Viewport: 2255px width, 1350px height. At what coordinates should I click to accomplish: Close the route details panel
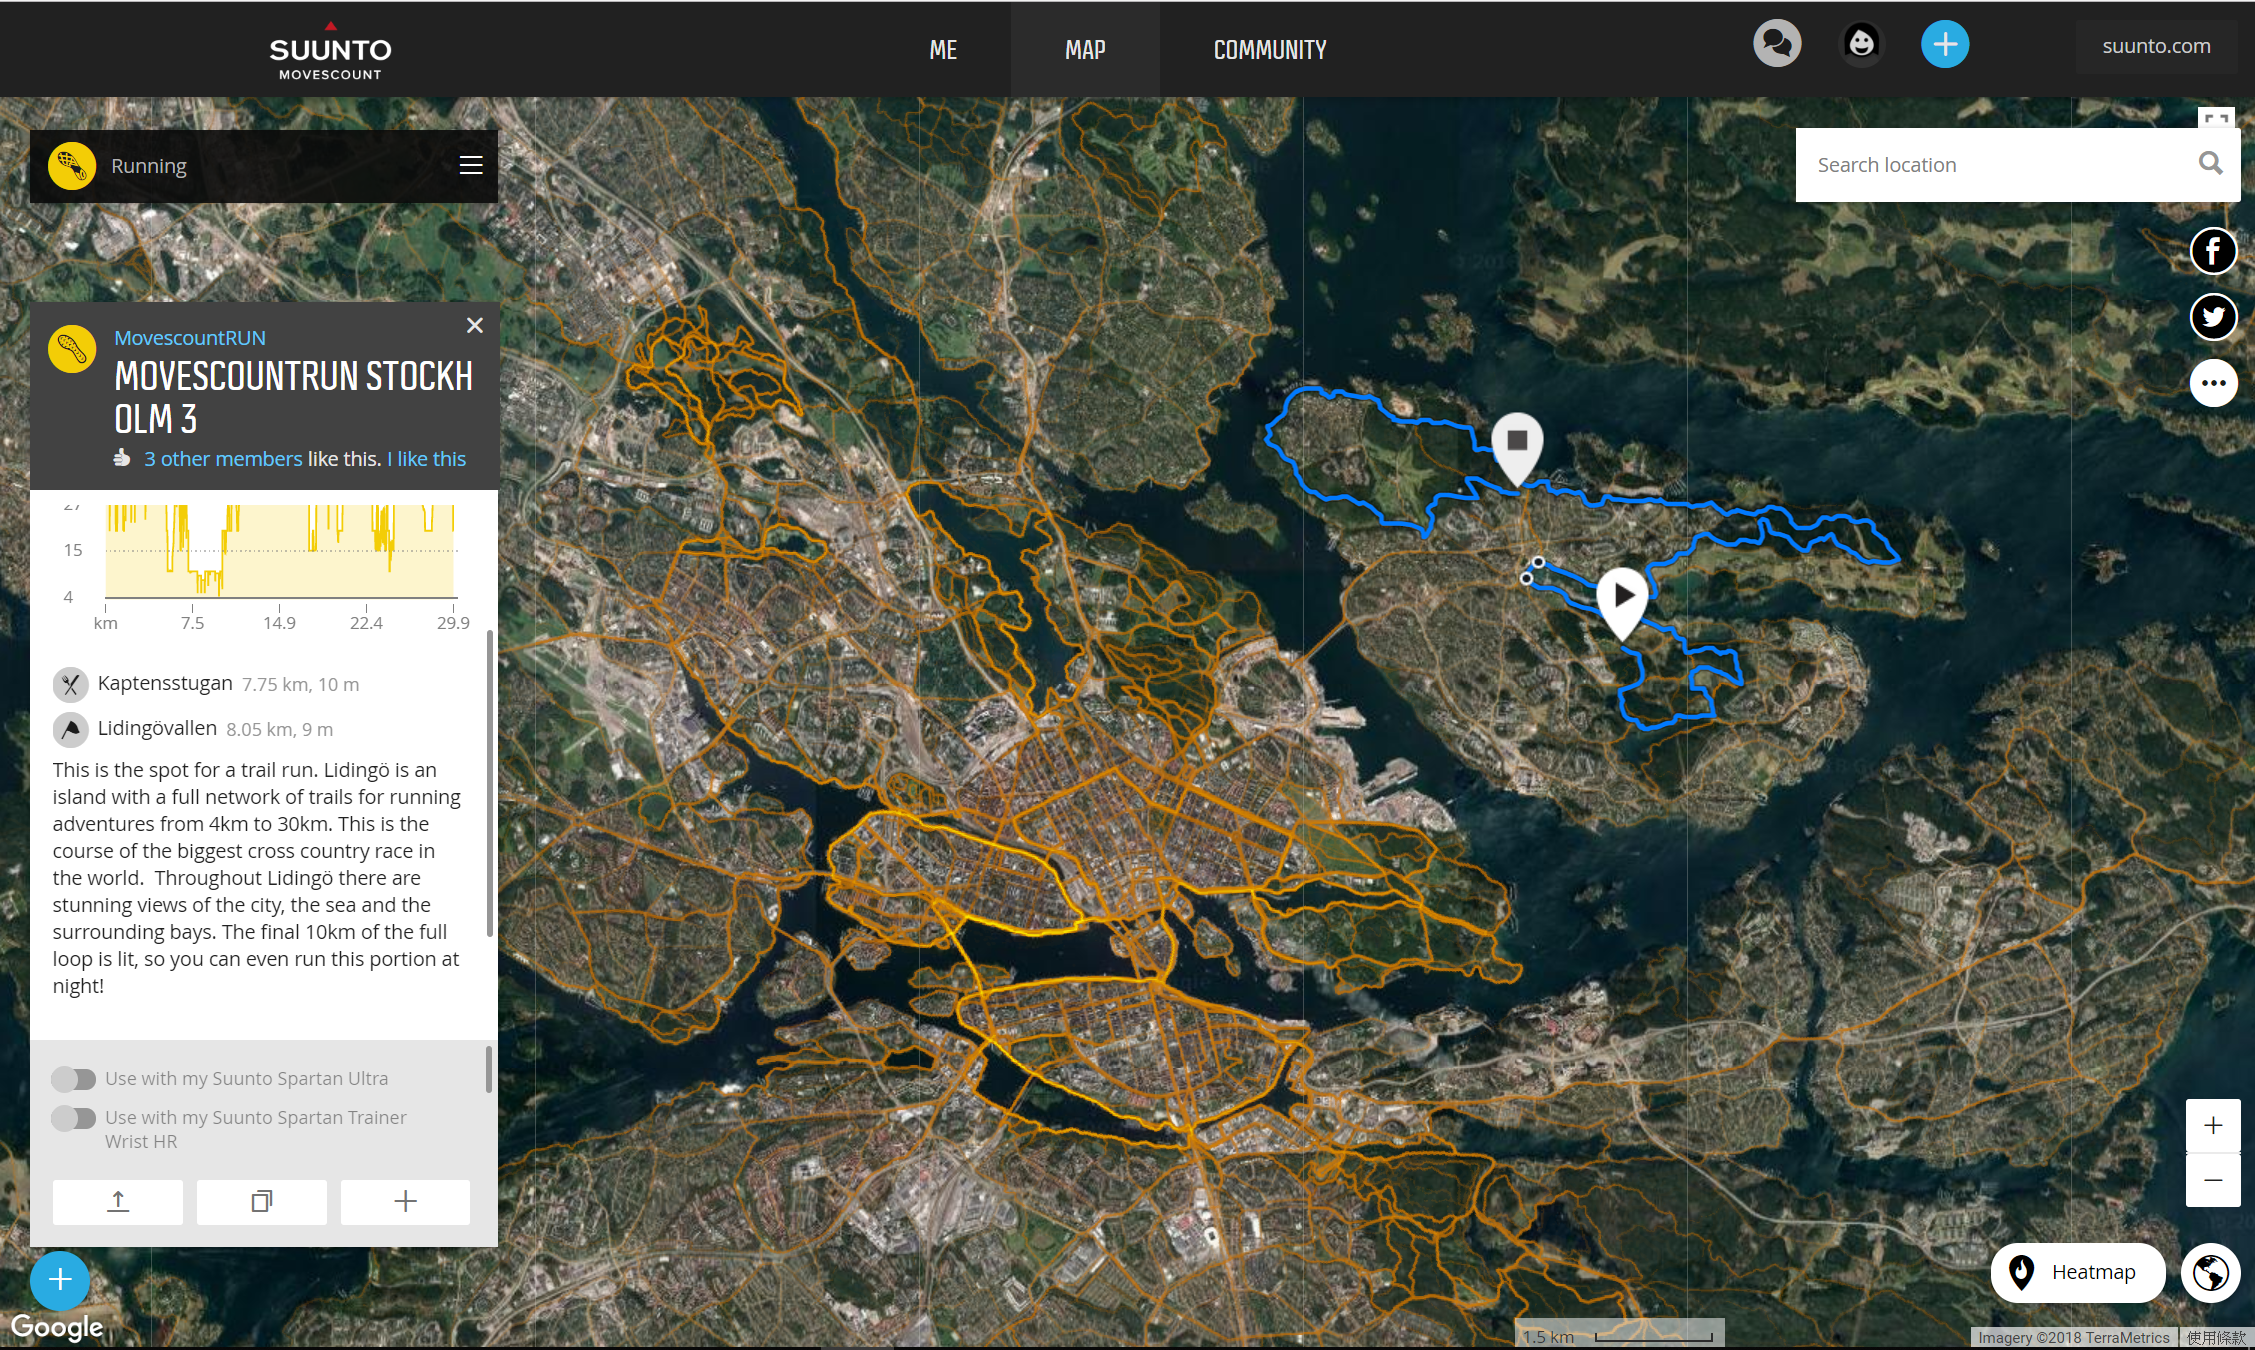[475, 325]
